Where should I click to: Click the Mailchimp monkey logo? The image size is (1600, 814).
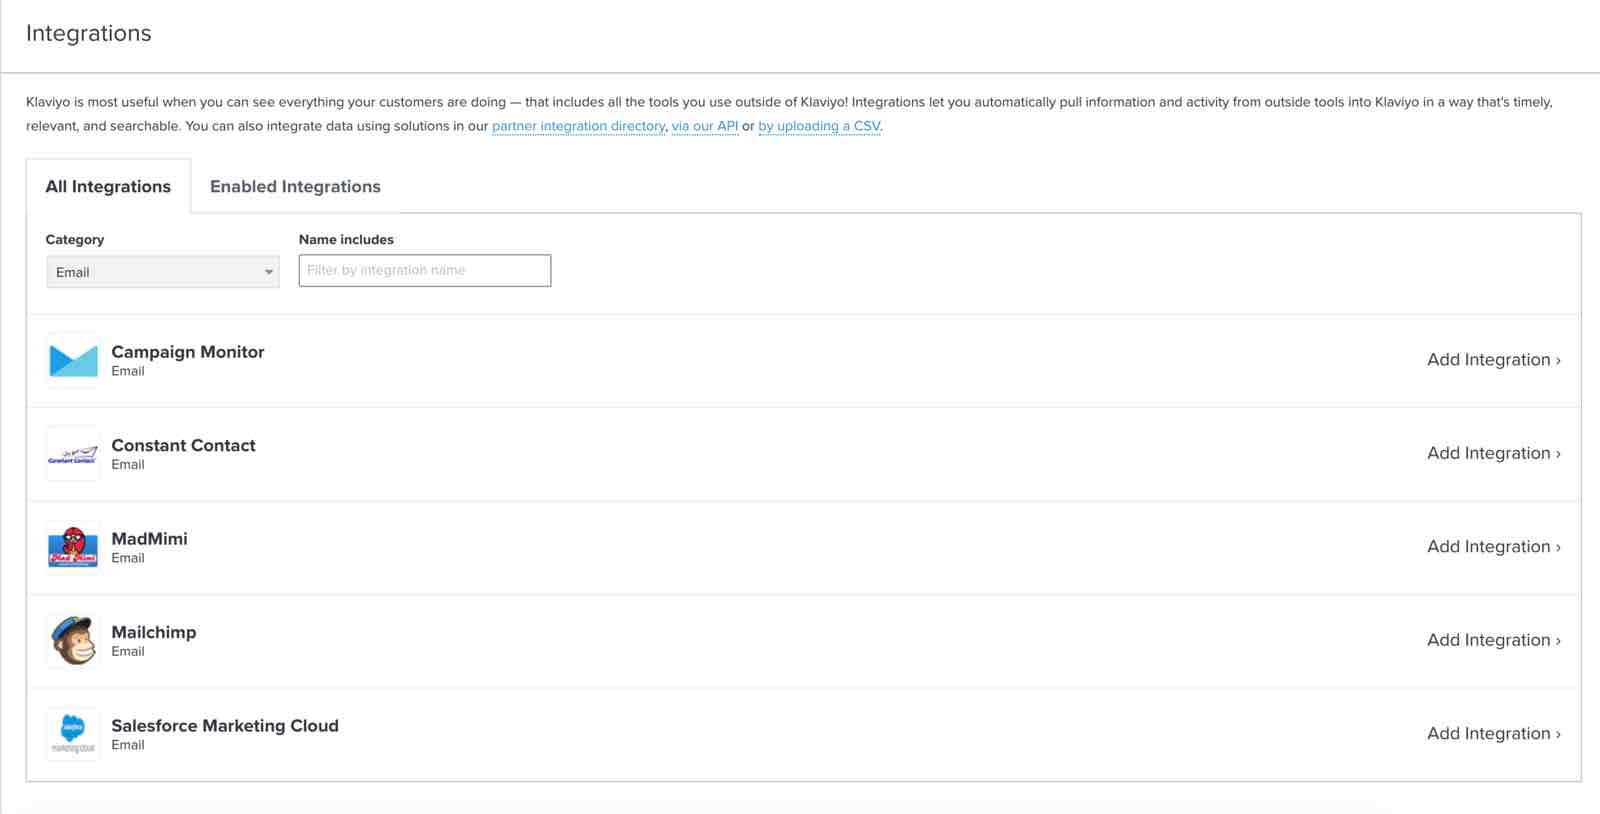(73, 641)
